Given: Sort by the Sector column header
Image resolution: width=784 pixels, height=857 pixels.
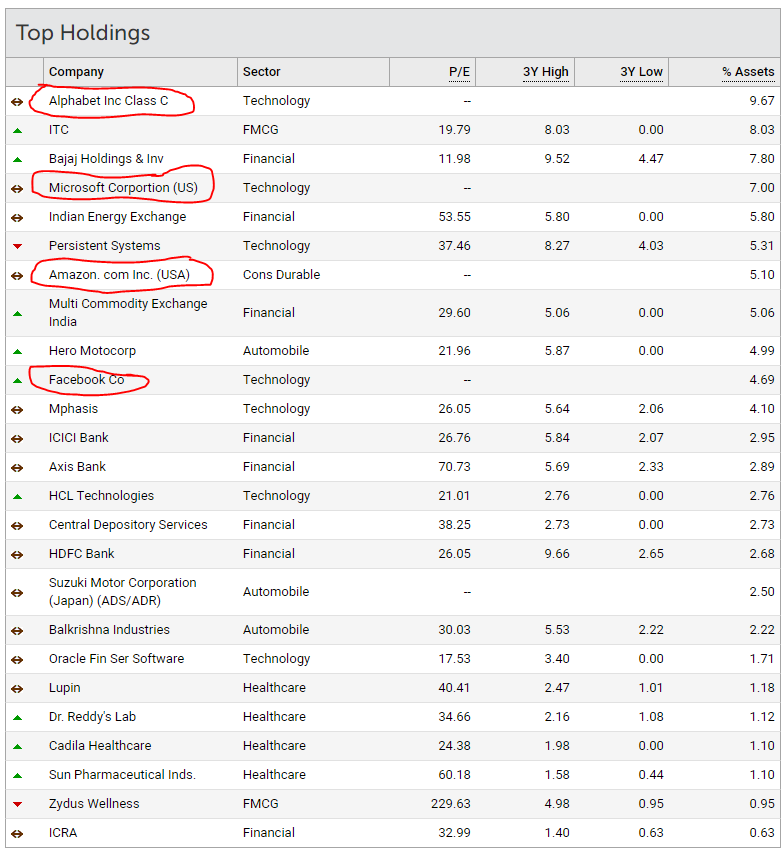Looking at the screenshot, I should click(x=261, y=72).
